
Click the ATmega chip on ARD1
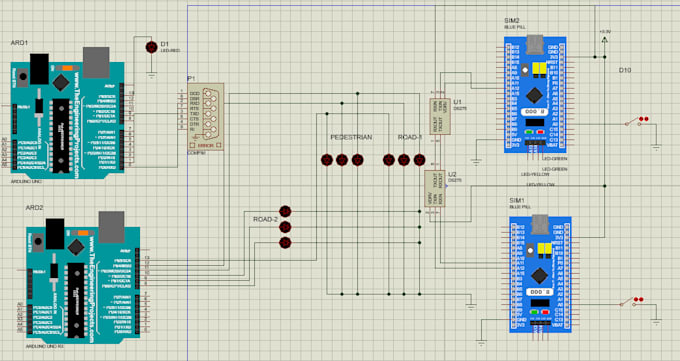coord(61,136)
